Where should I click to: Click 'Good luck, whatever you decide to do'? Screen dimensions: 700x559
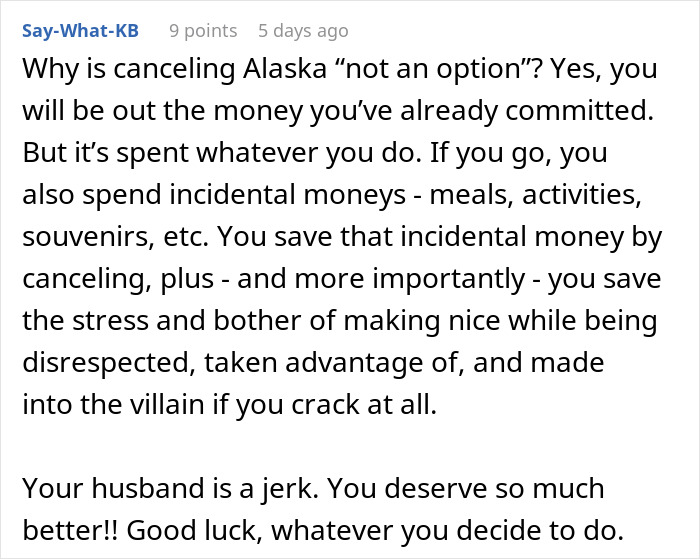click(x=375, y=530)
